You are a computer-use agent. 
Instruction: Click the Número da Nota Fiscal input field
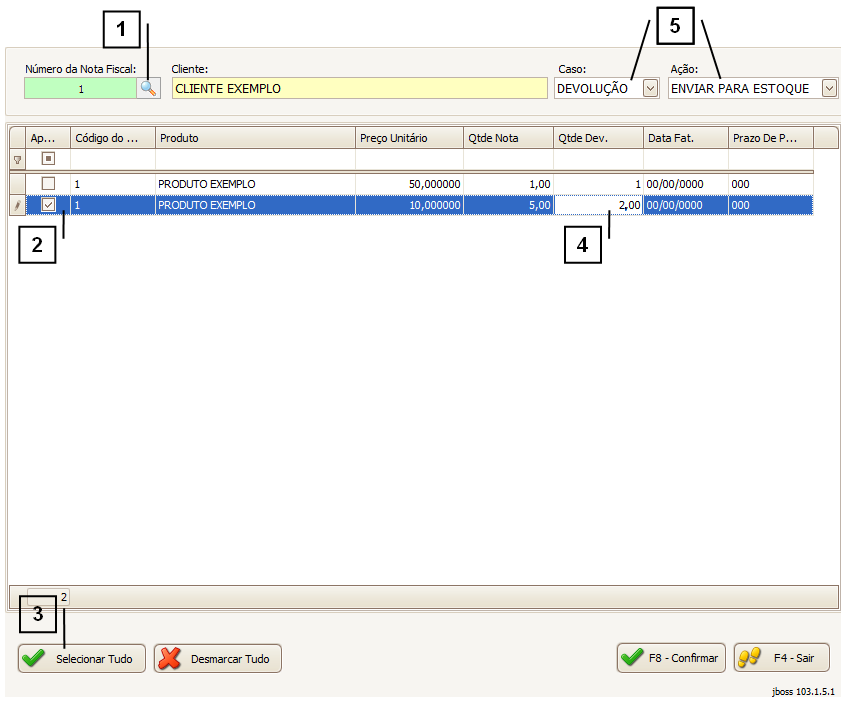pyautogui.click(x=80, y=88)
